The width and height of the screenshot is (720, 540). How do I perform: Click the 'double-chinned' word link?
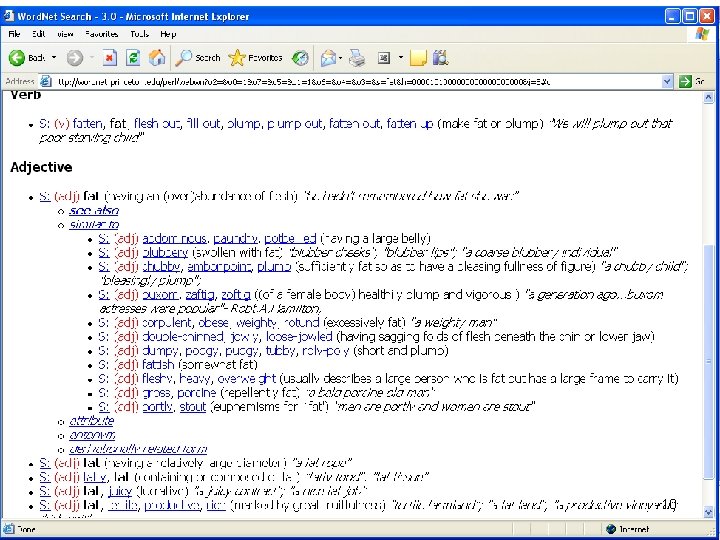[x=183, y=337]
